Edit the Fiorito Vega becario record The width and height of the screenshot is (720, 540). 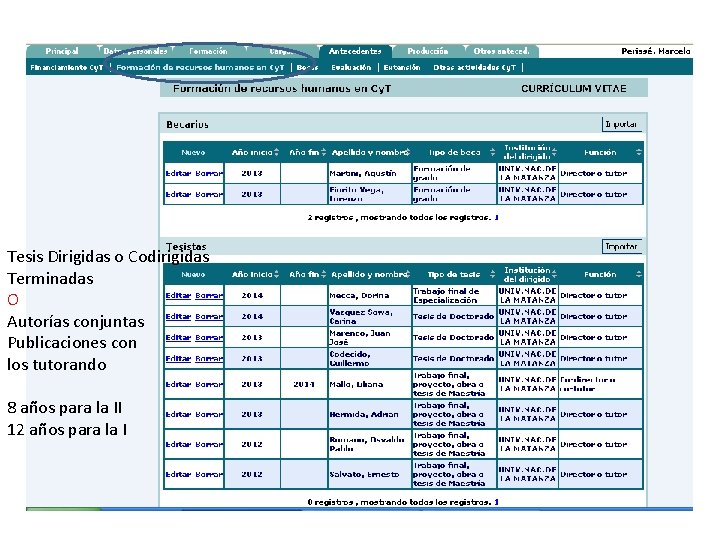coord(178,195)
